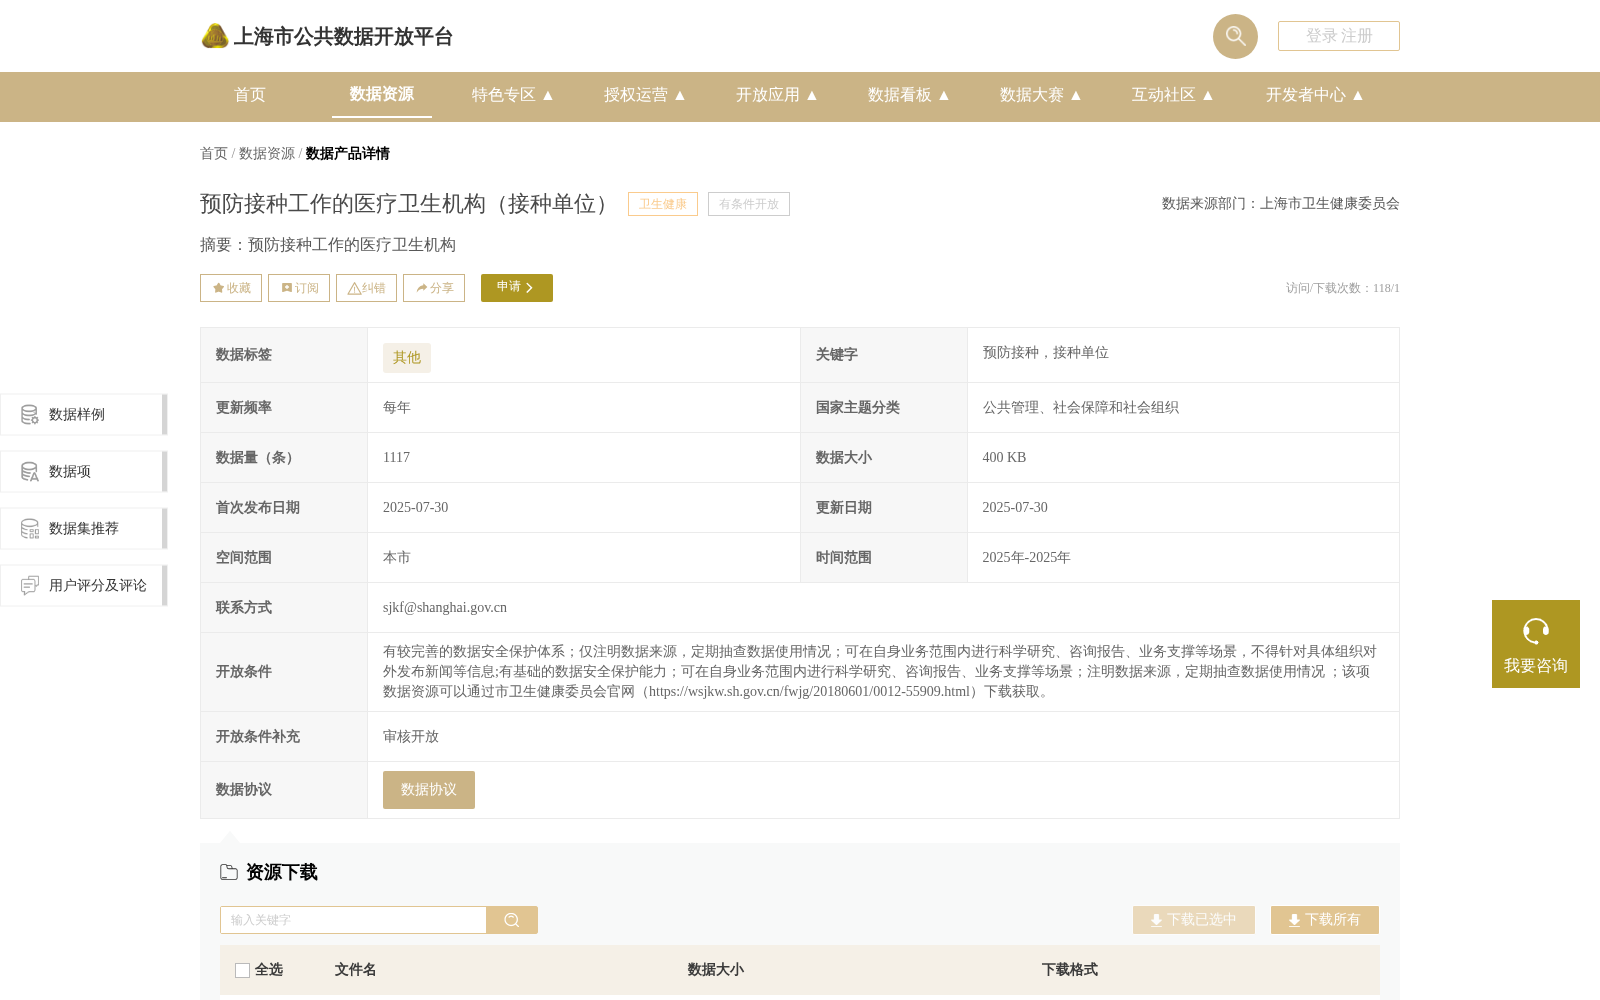Expand the 开放应用 menu
Screen dimensions: 1600x1000
tap(776, 95)
